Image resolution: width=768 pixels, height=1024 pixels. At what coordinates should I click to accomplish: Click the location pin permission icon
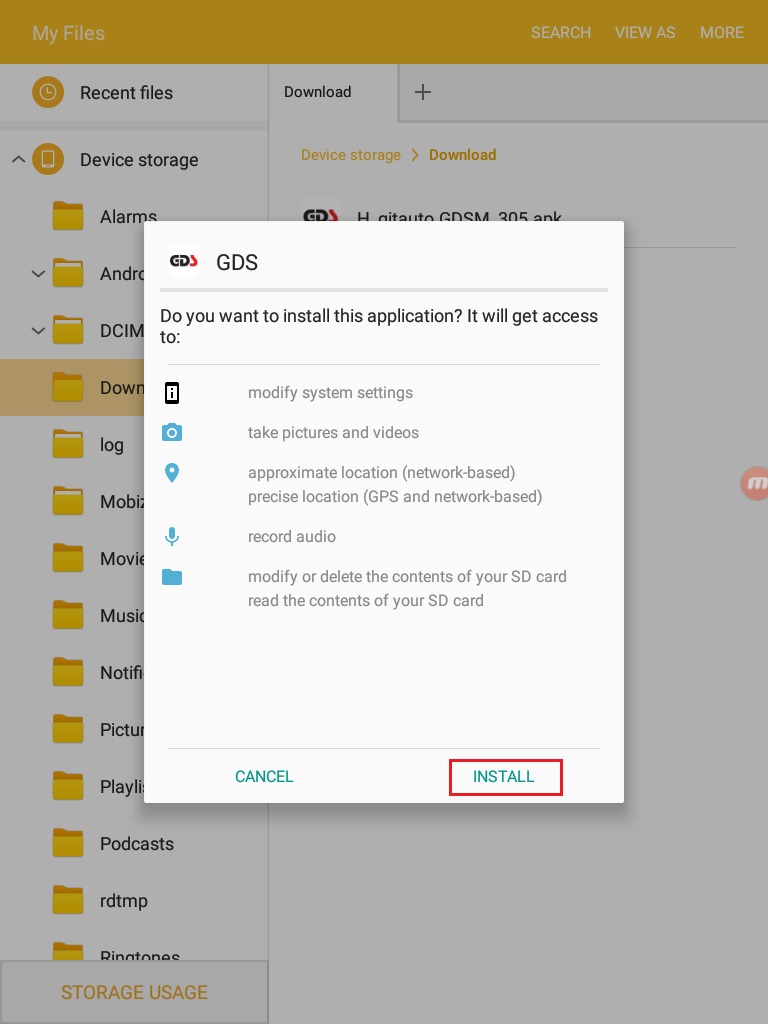172,472
